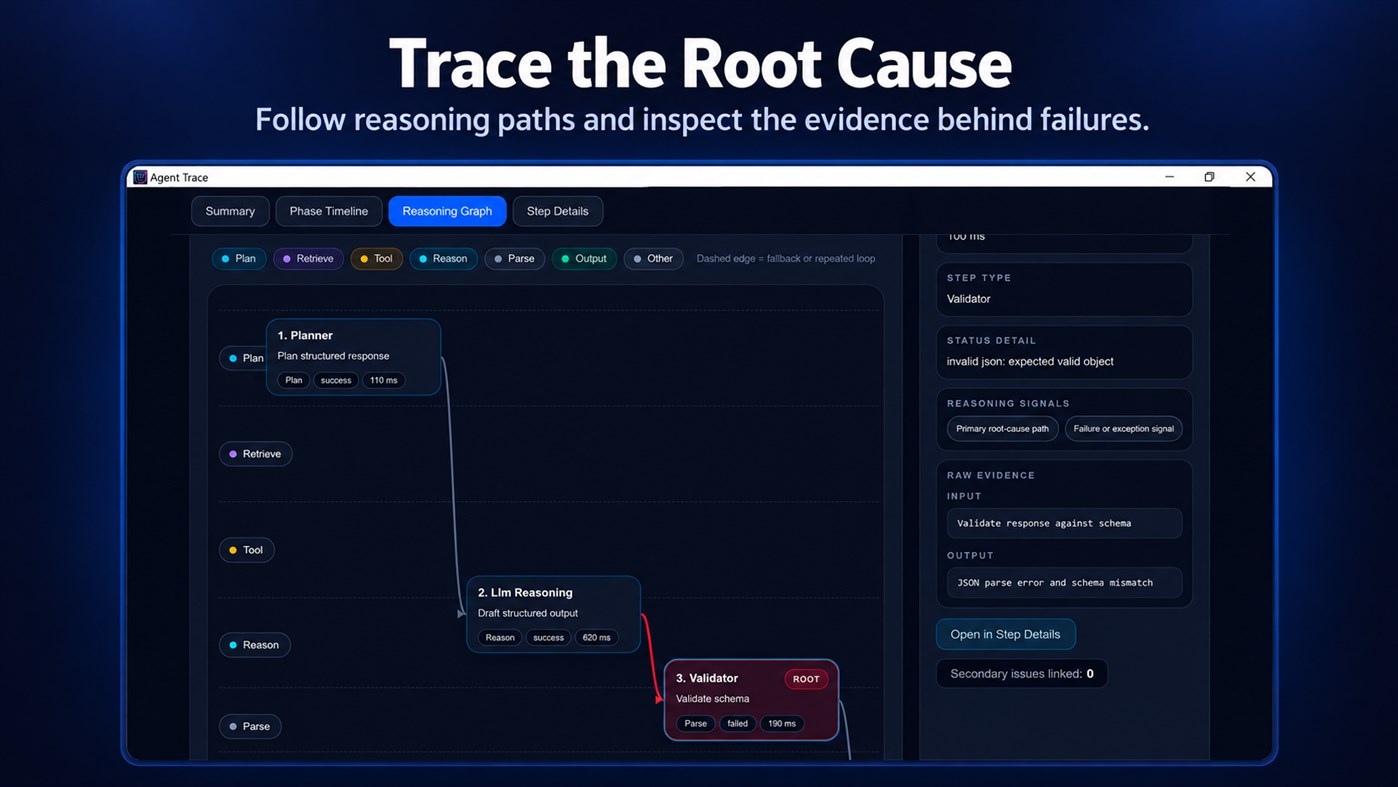Click Open in Step Details button
The image size is (1398, 787).
pyautogui.click(x=1005, y=634)
